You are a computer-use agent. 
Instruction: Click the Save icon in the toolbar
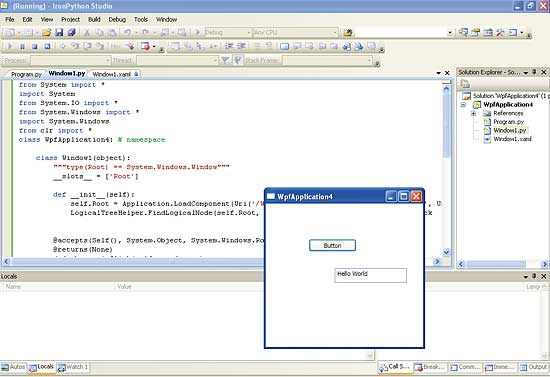click(x=59, y=33)
